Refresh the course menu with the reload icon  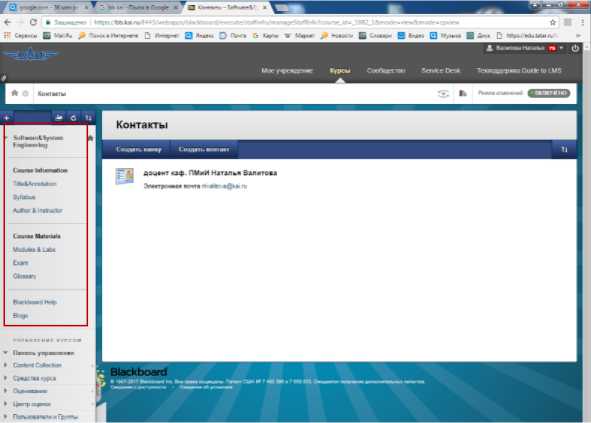[x=73, y=118]
